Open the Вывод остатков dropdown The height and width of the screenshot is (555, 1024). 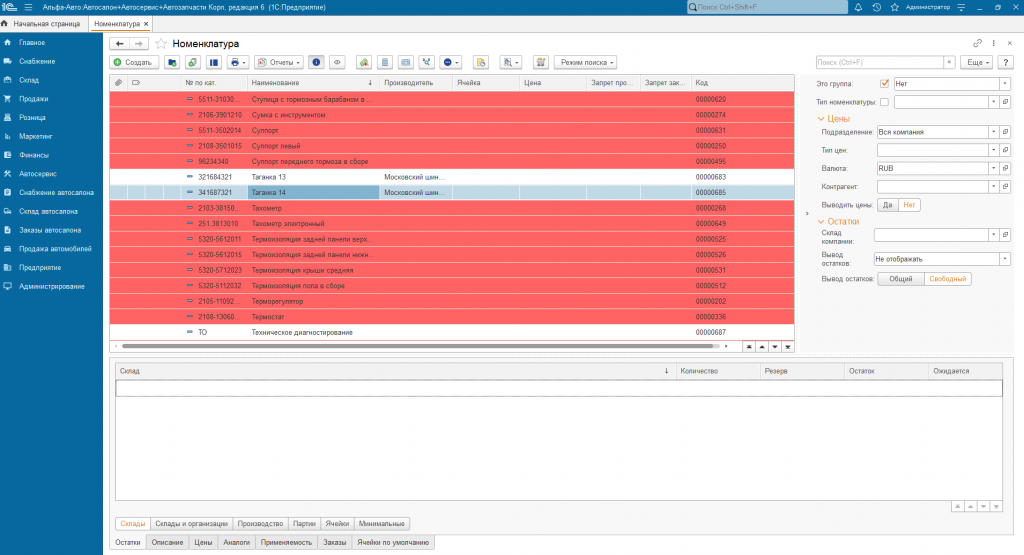(1004, 259)
